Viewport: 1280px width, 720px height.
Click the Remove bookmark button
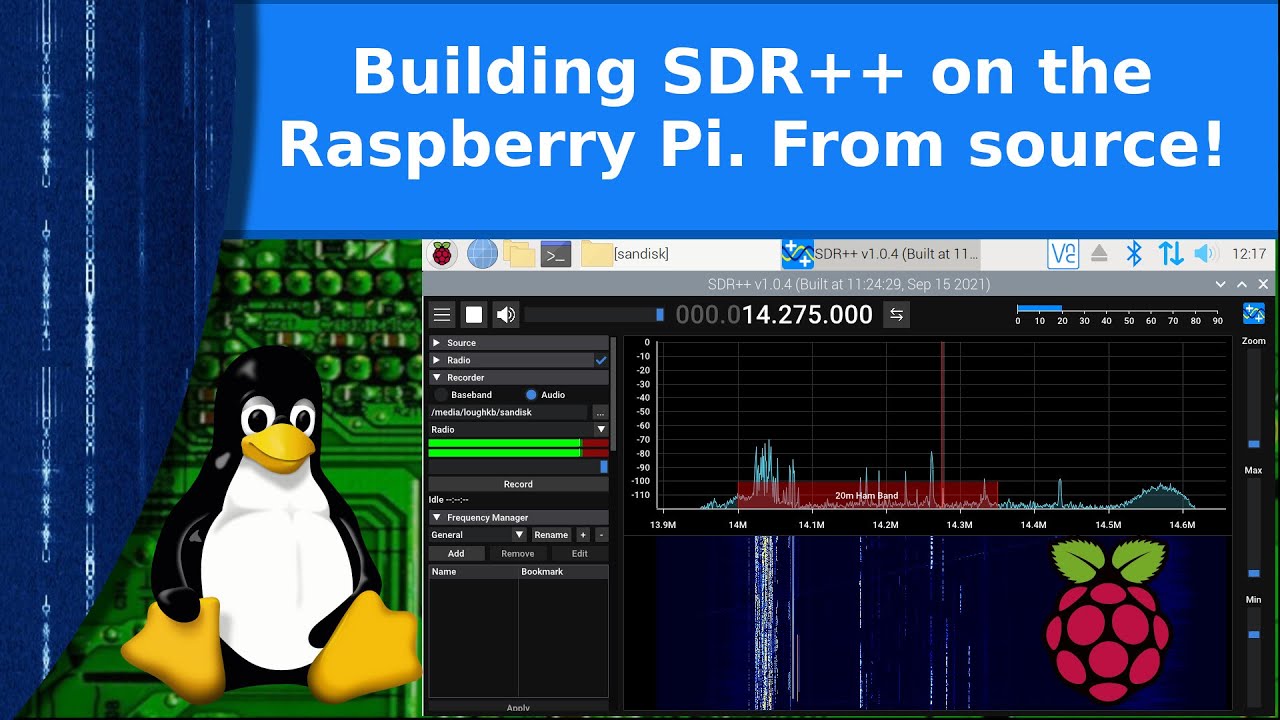point(517,553)
